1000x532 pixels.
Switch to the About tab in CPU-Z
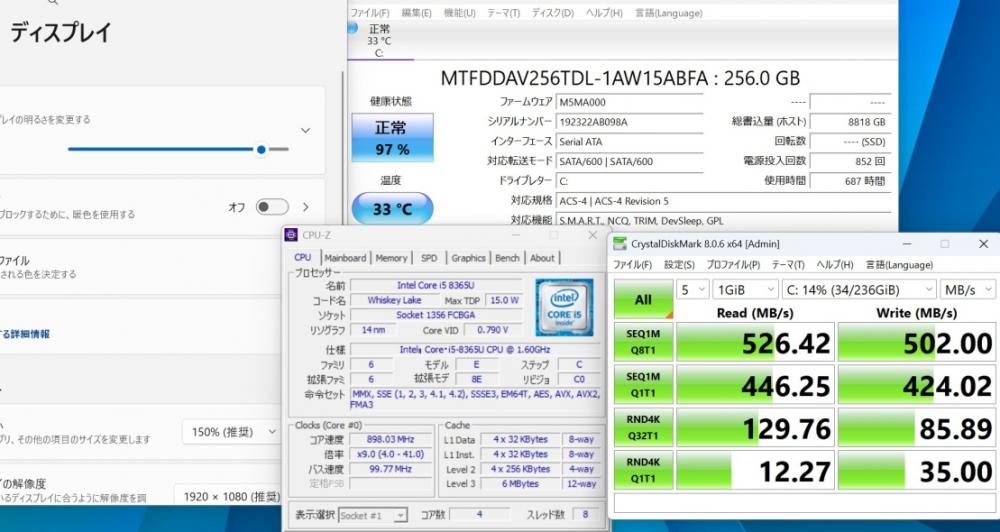[542, 258]
